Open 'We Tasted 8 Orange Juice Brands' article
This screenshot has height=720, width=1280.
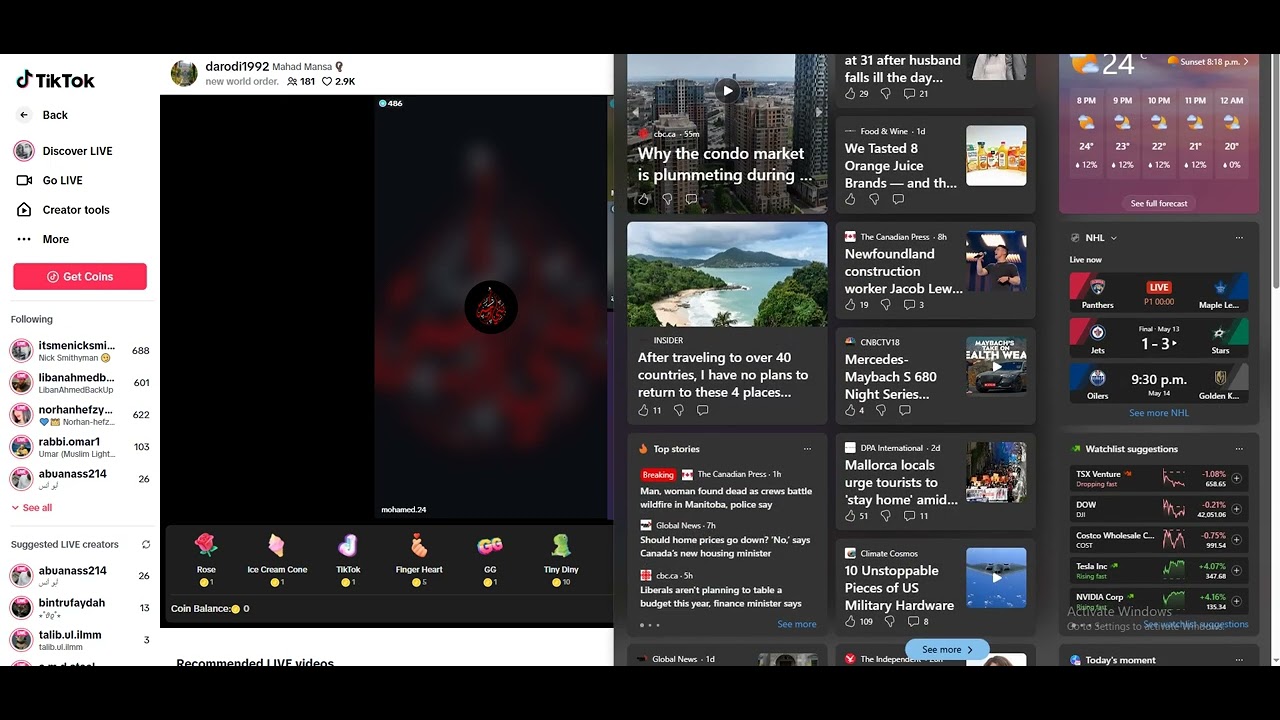900,165
